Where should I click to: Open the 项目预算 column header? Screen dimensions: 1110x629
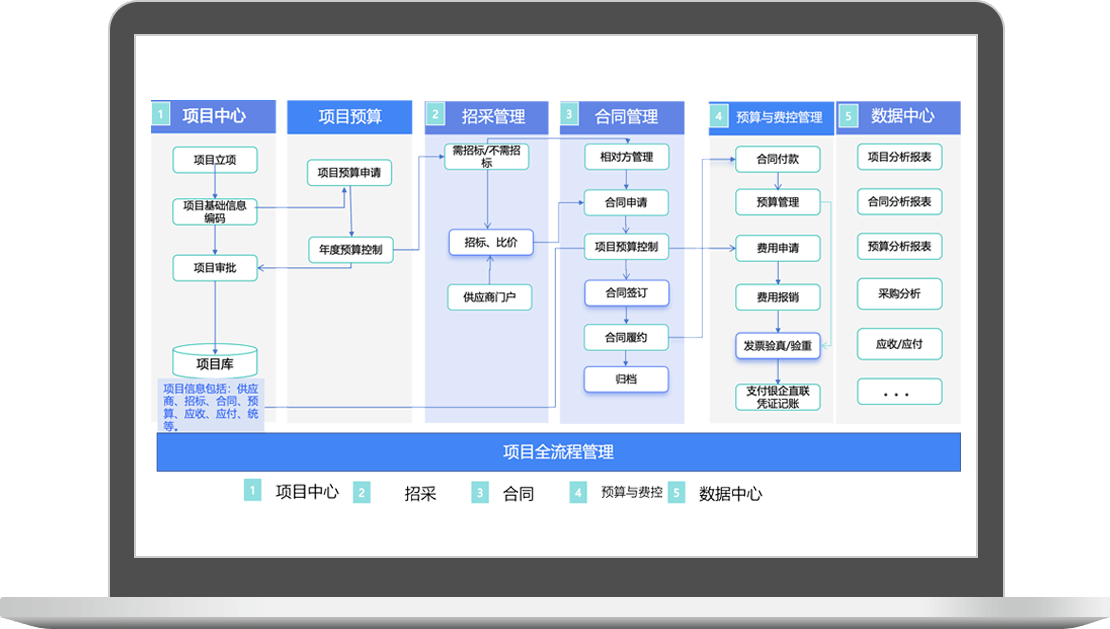coord(349,117)
